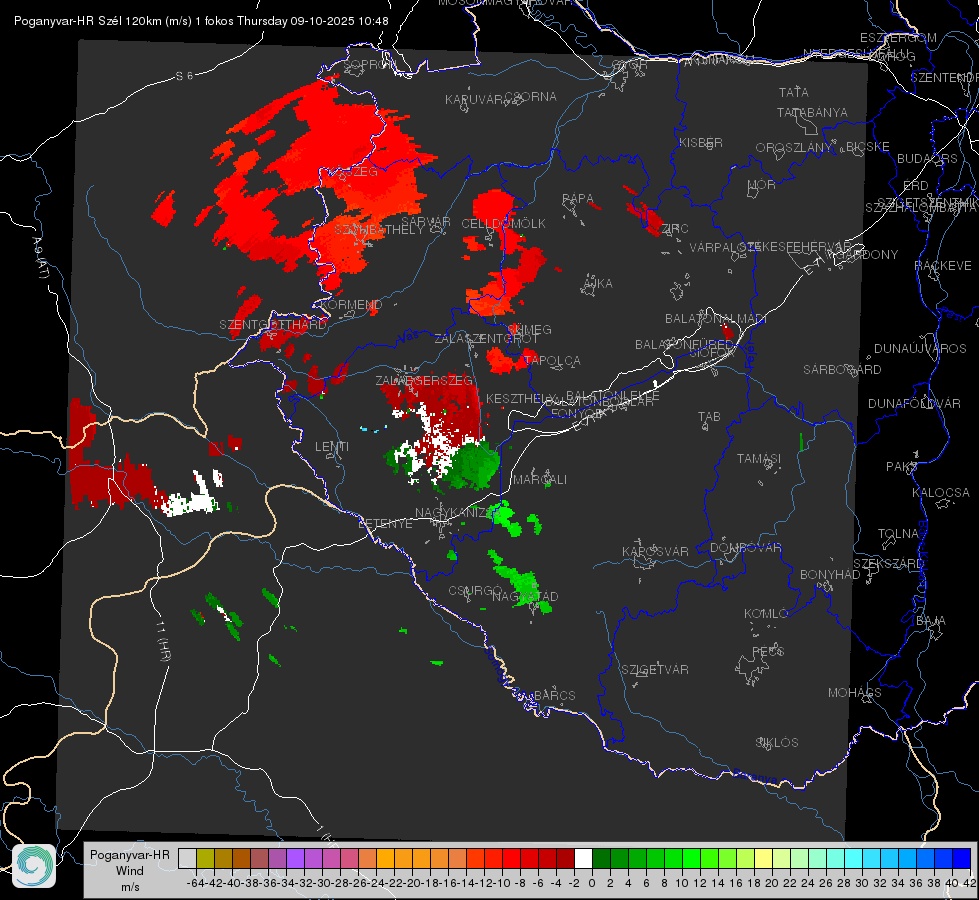Select the olive-yellow swatch above the -64 label
Image resolution: width=979 pixels, height=900 pixels.
[x=205, y=859]
